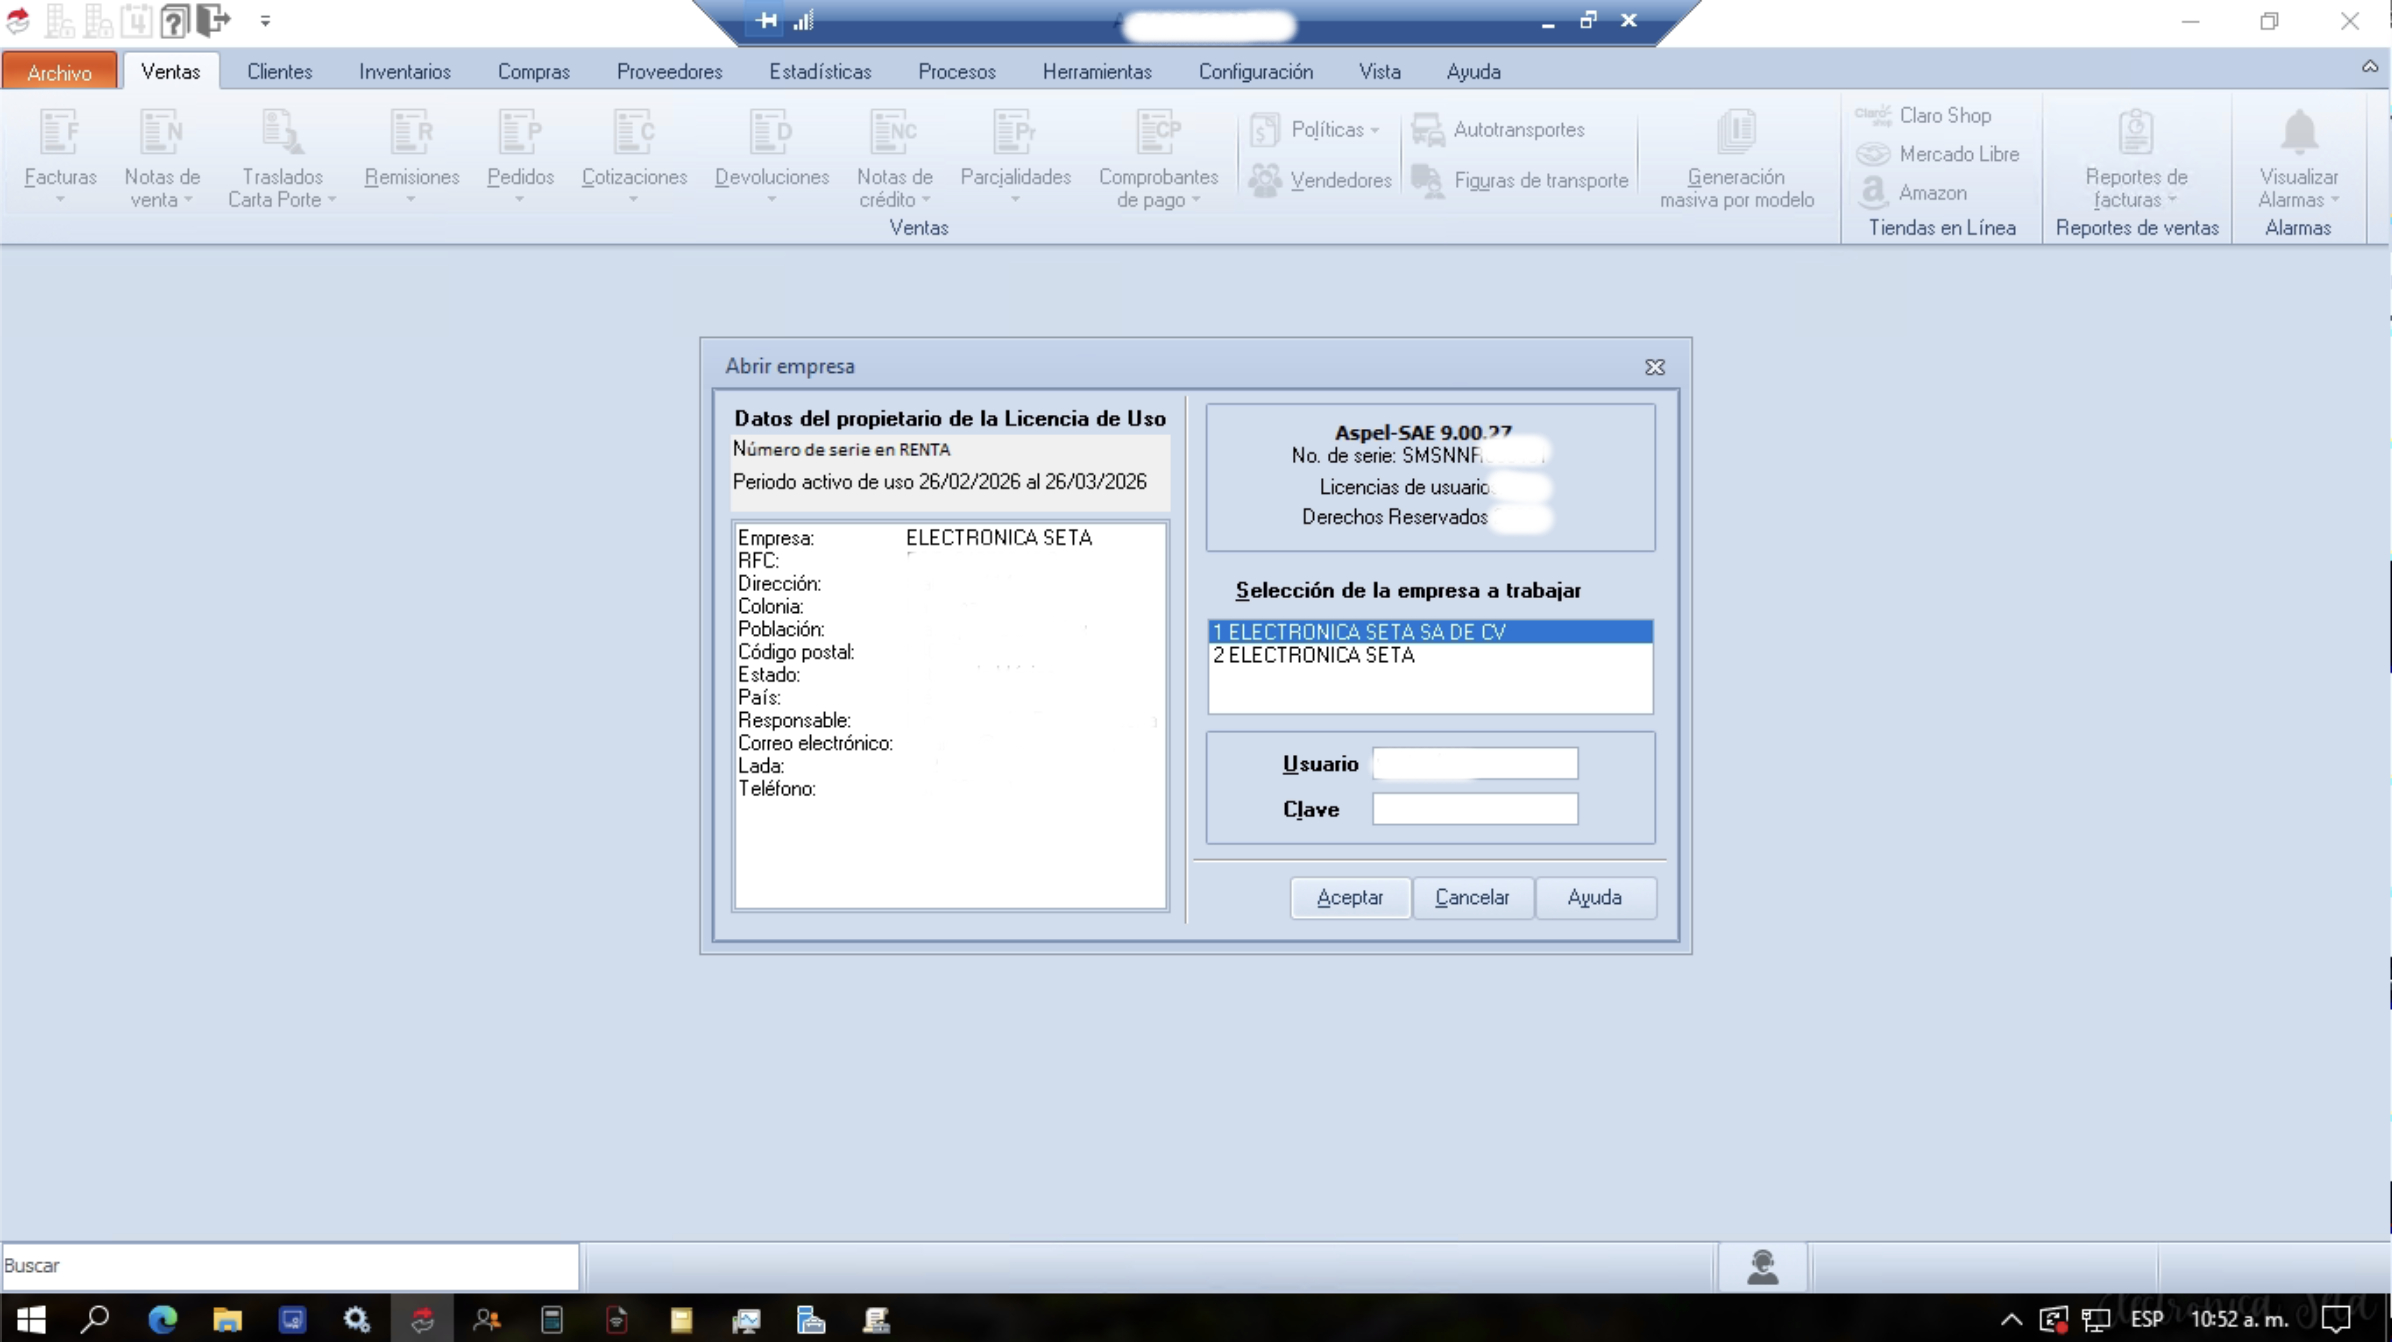
Task: Open Comprobantes de pago
Action: [1158, 155]
